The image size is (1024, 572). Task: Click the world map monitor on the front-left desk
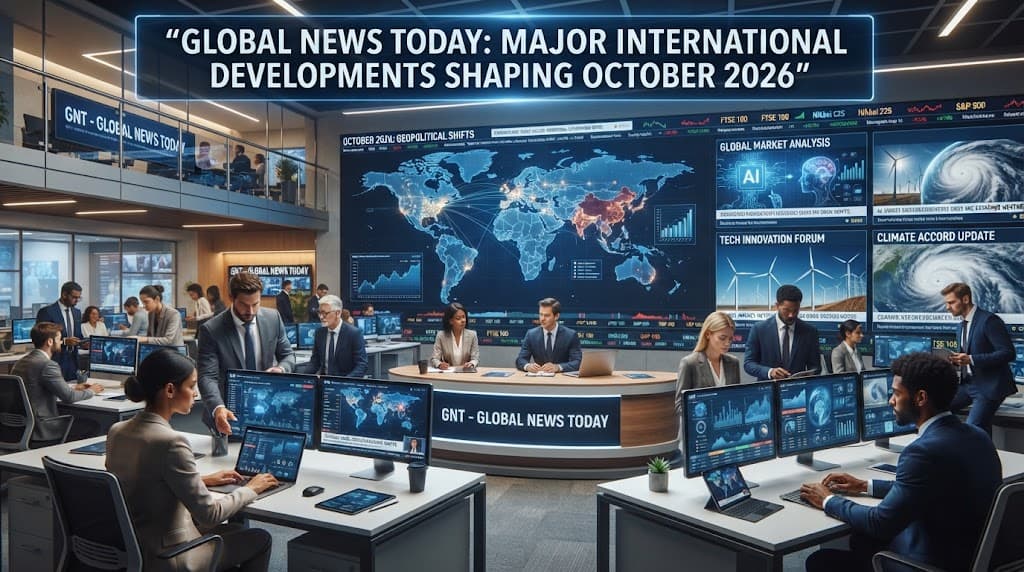(x=375, y=422)
